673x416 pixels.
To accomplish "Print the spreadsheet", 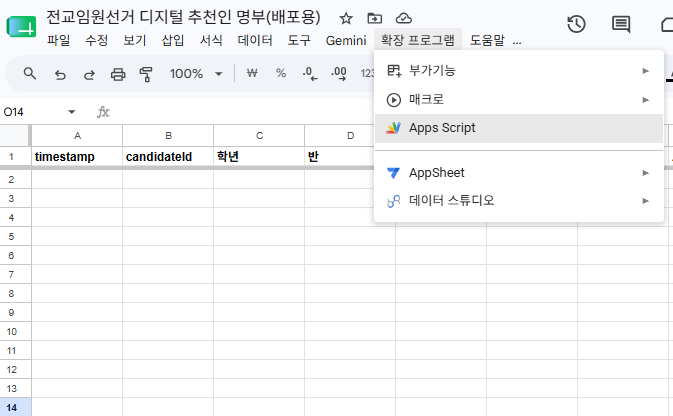I will tap(118, 74).
